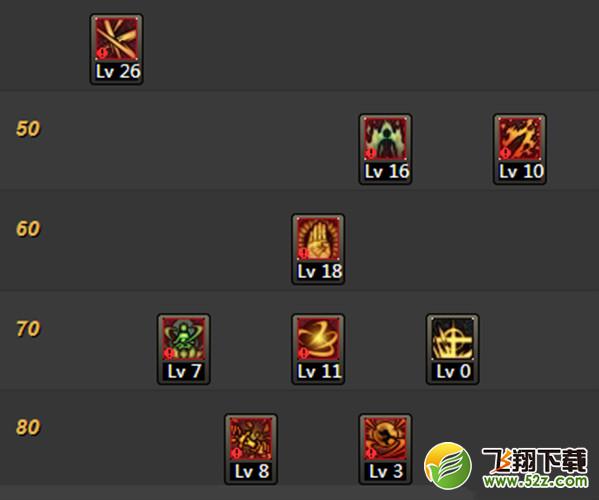Choose the flaming strike skill at Lv 10
Image resolution: width=599 pixels, height=500 pixels.
click(x=520, y=139)
